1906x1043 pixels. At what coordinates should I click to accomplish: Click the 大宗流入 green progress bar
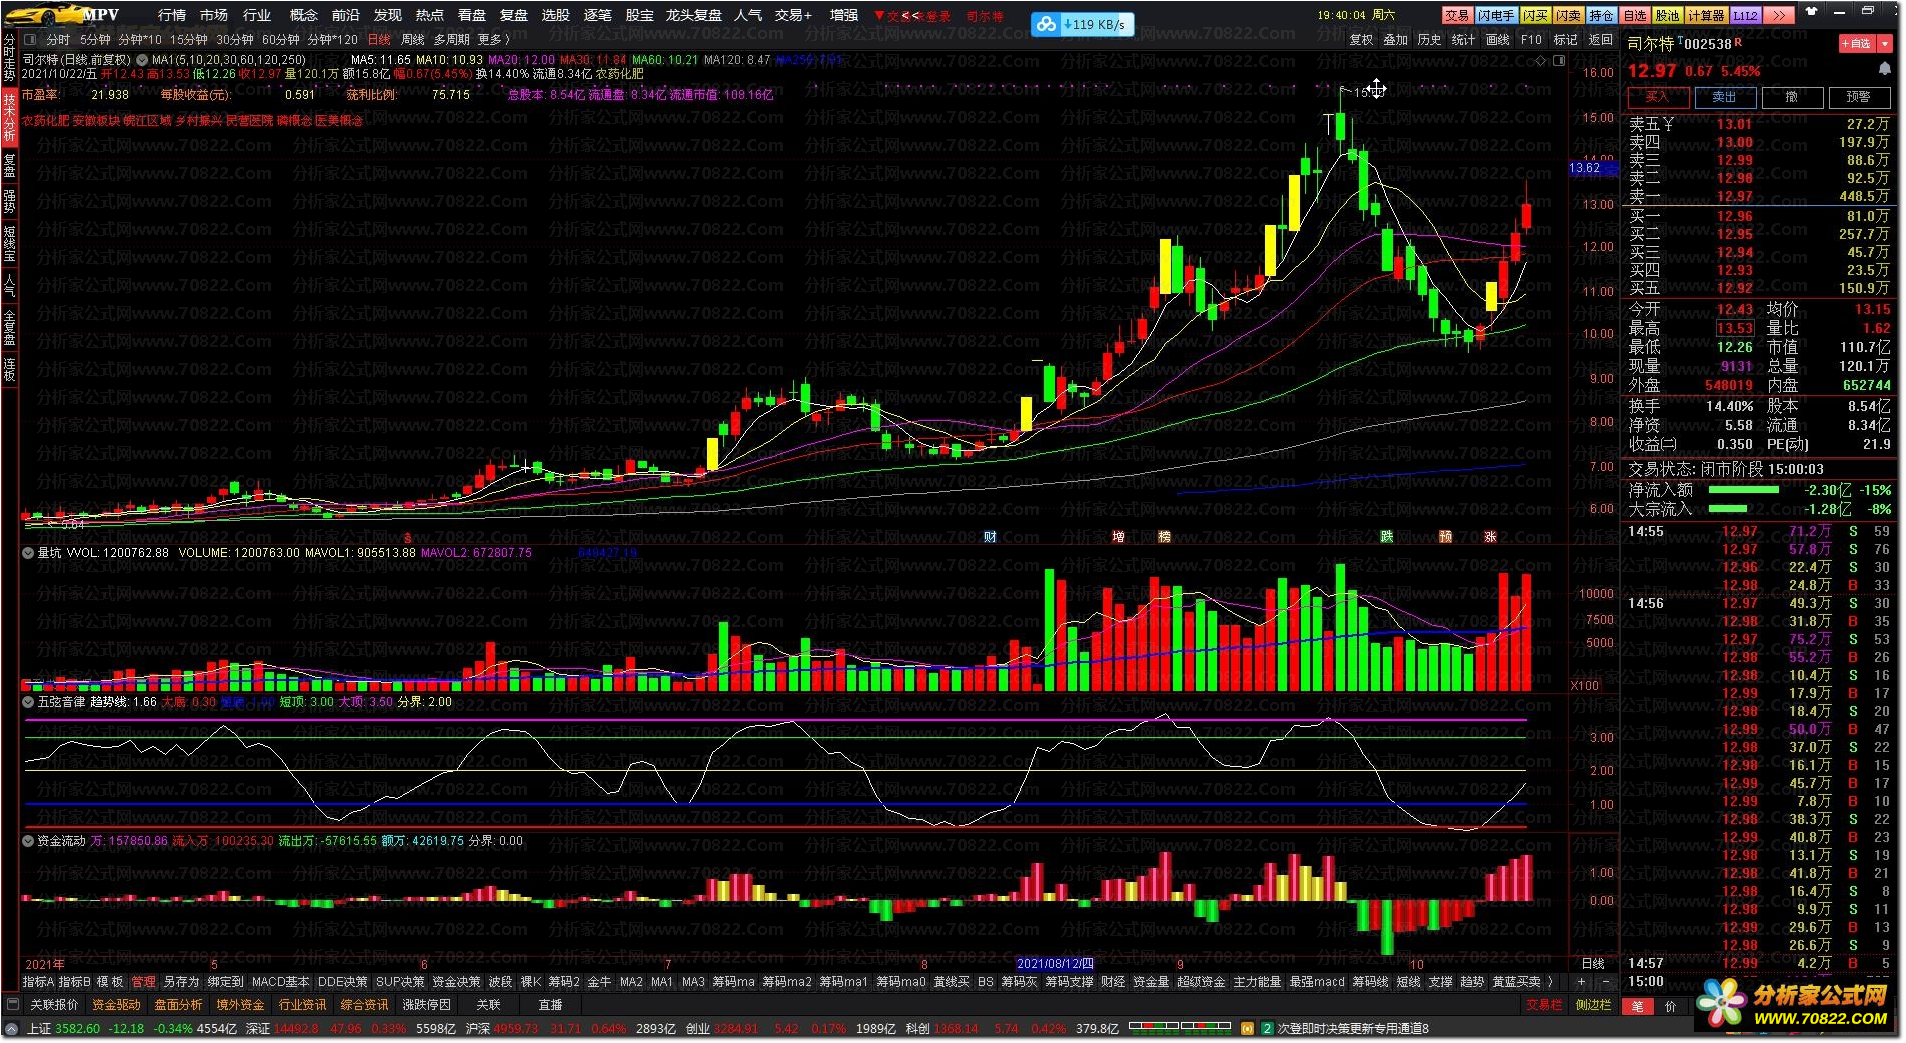pyautogui.click(x=1727, y=509)
